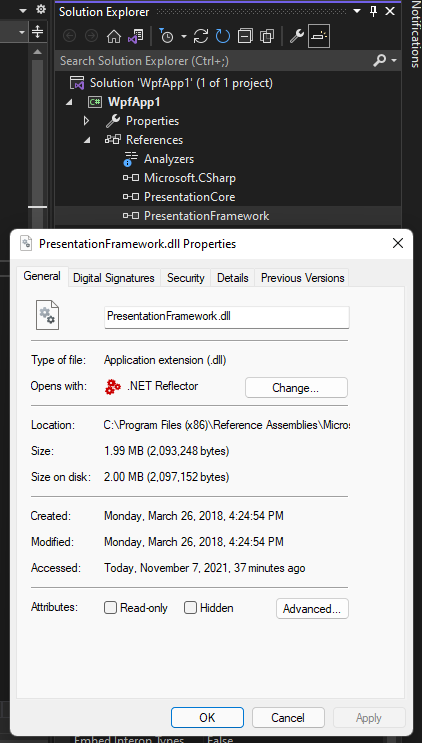The width and height of the screenshot is (422, 743).
Task: Open Properties wrench icon in toolbar
Action: point(296,36)
